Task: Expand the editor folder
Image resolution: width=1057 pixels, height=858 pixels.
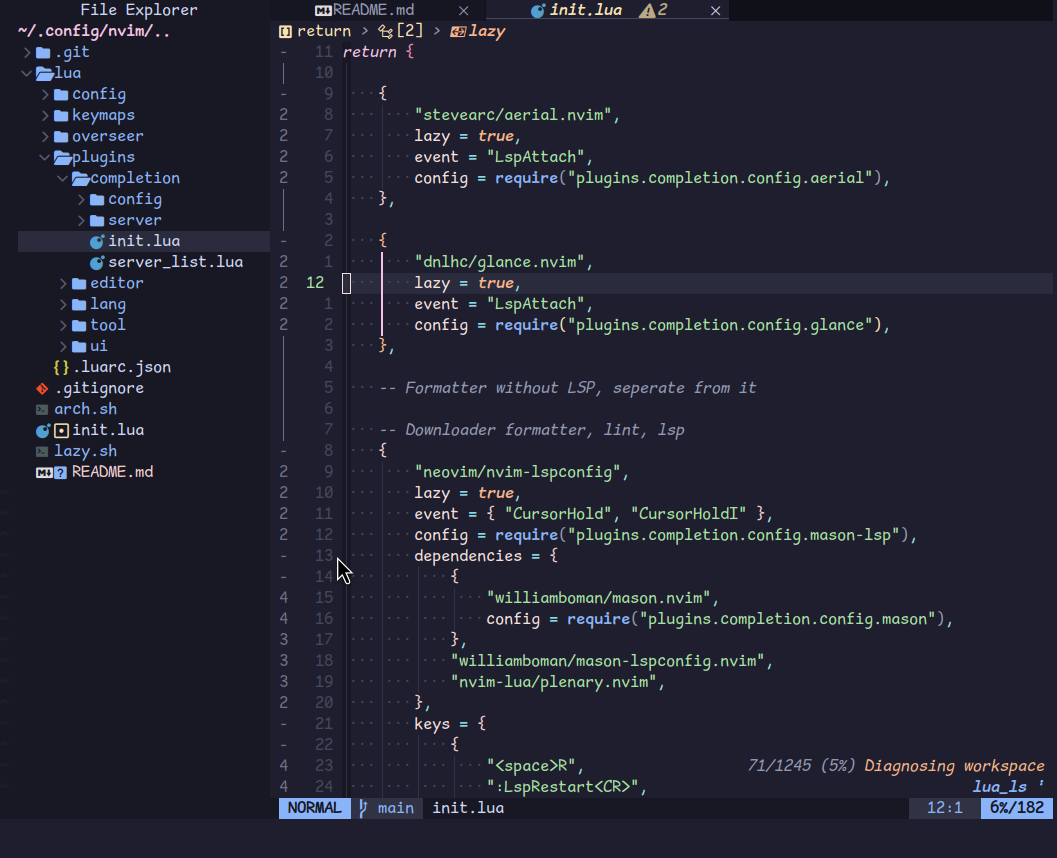Action: [63, 283]
